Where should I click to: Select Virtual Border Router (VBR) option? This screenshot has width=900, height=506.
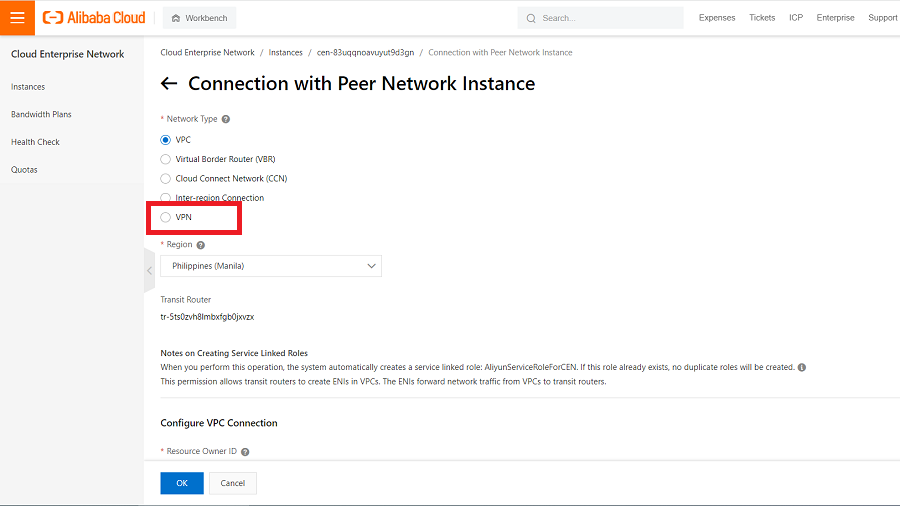[x=166, y=159]
